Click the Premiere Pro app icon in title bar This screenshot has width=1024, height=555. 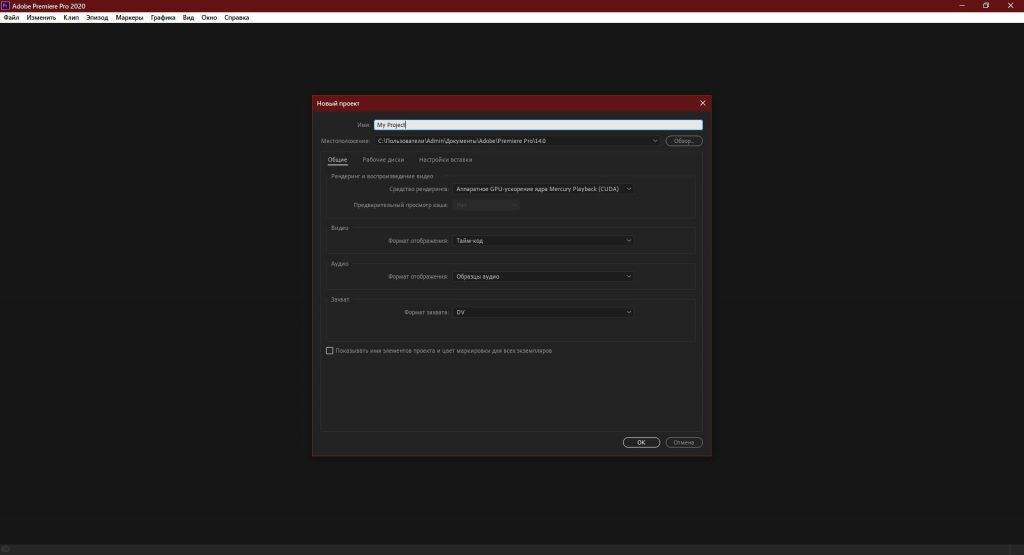point(5,5)
